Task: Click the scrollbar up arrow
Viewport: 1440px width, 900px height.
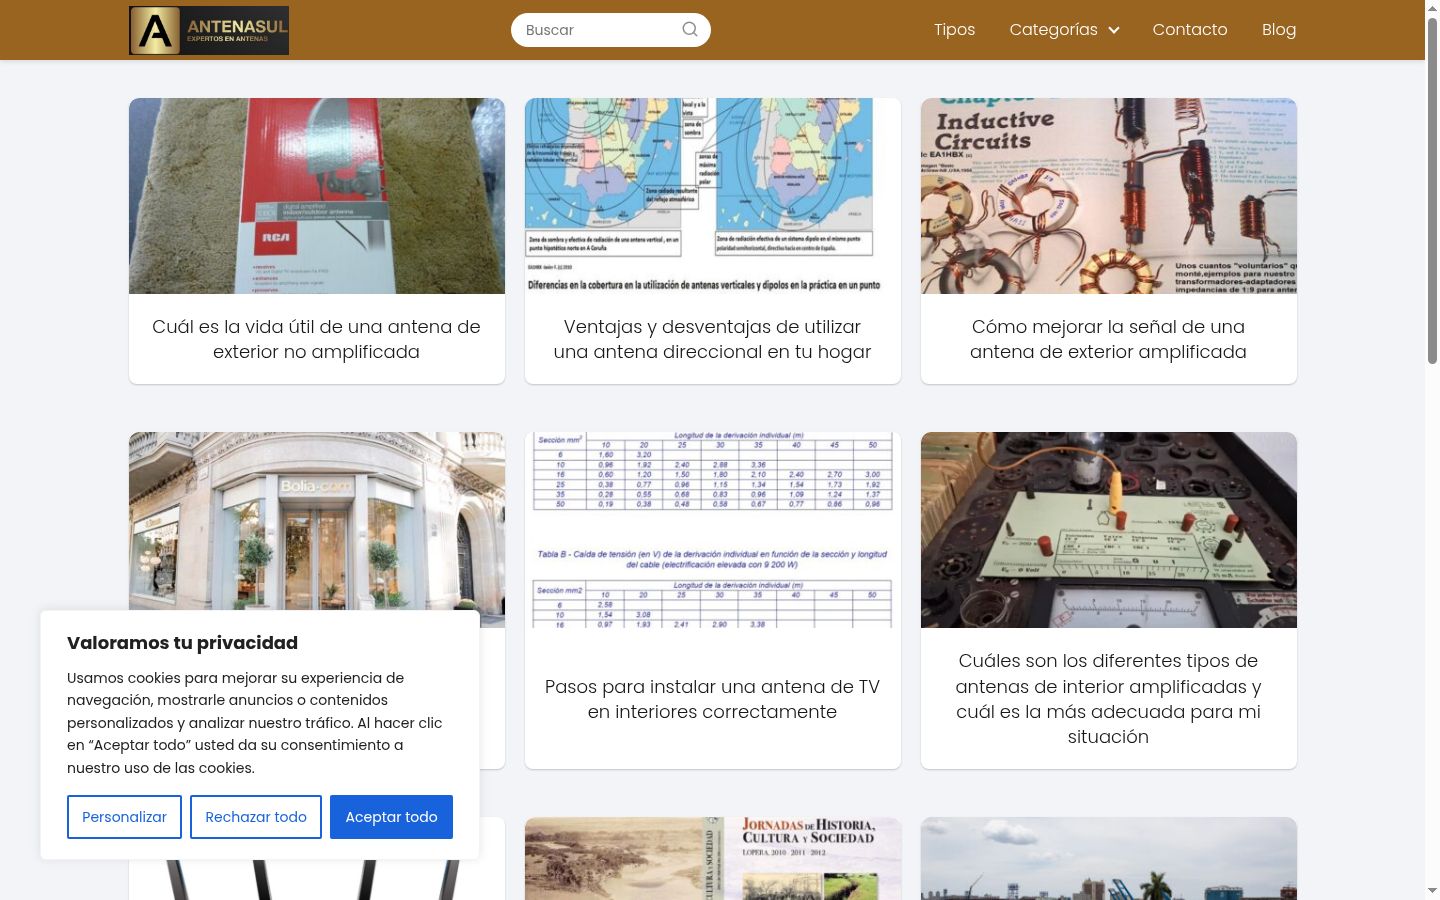Action: pos(1432,8)
